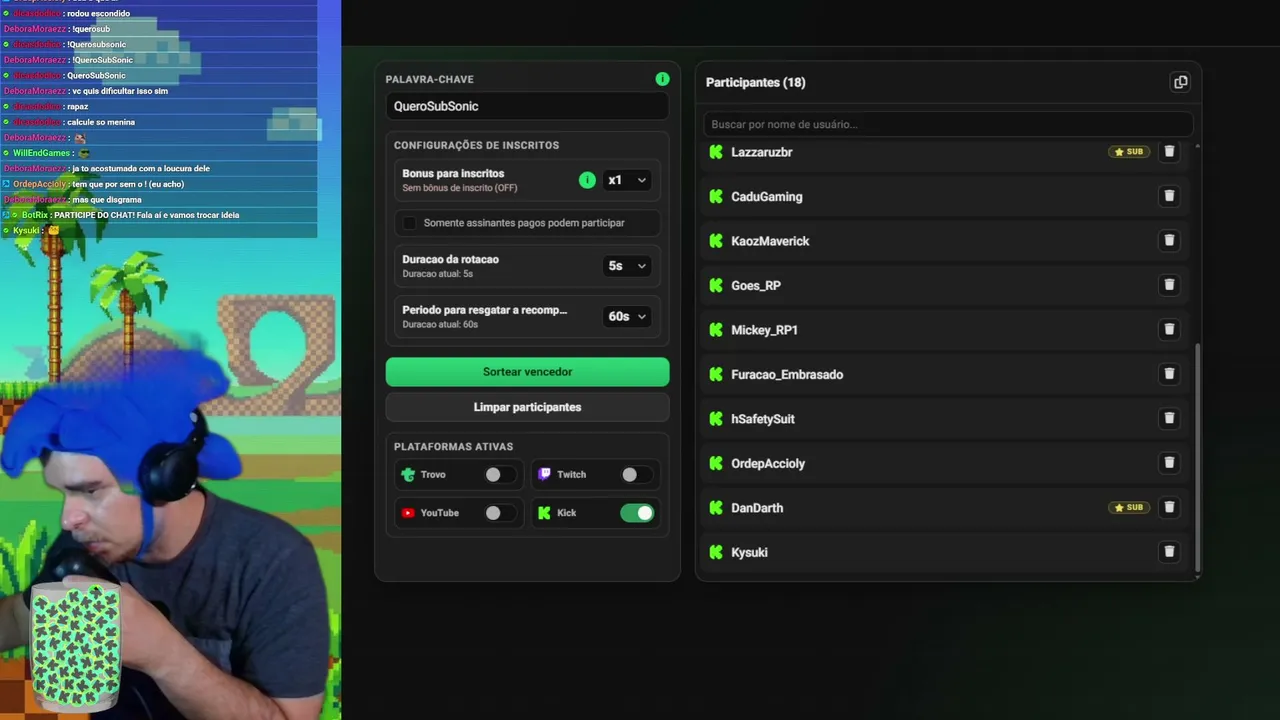Click participant name CaduGaming

pos(767,197)
